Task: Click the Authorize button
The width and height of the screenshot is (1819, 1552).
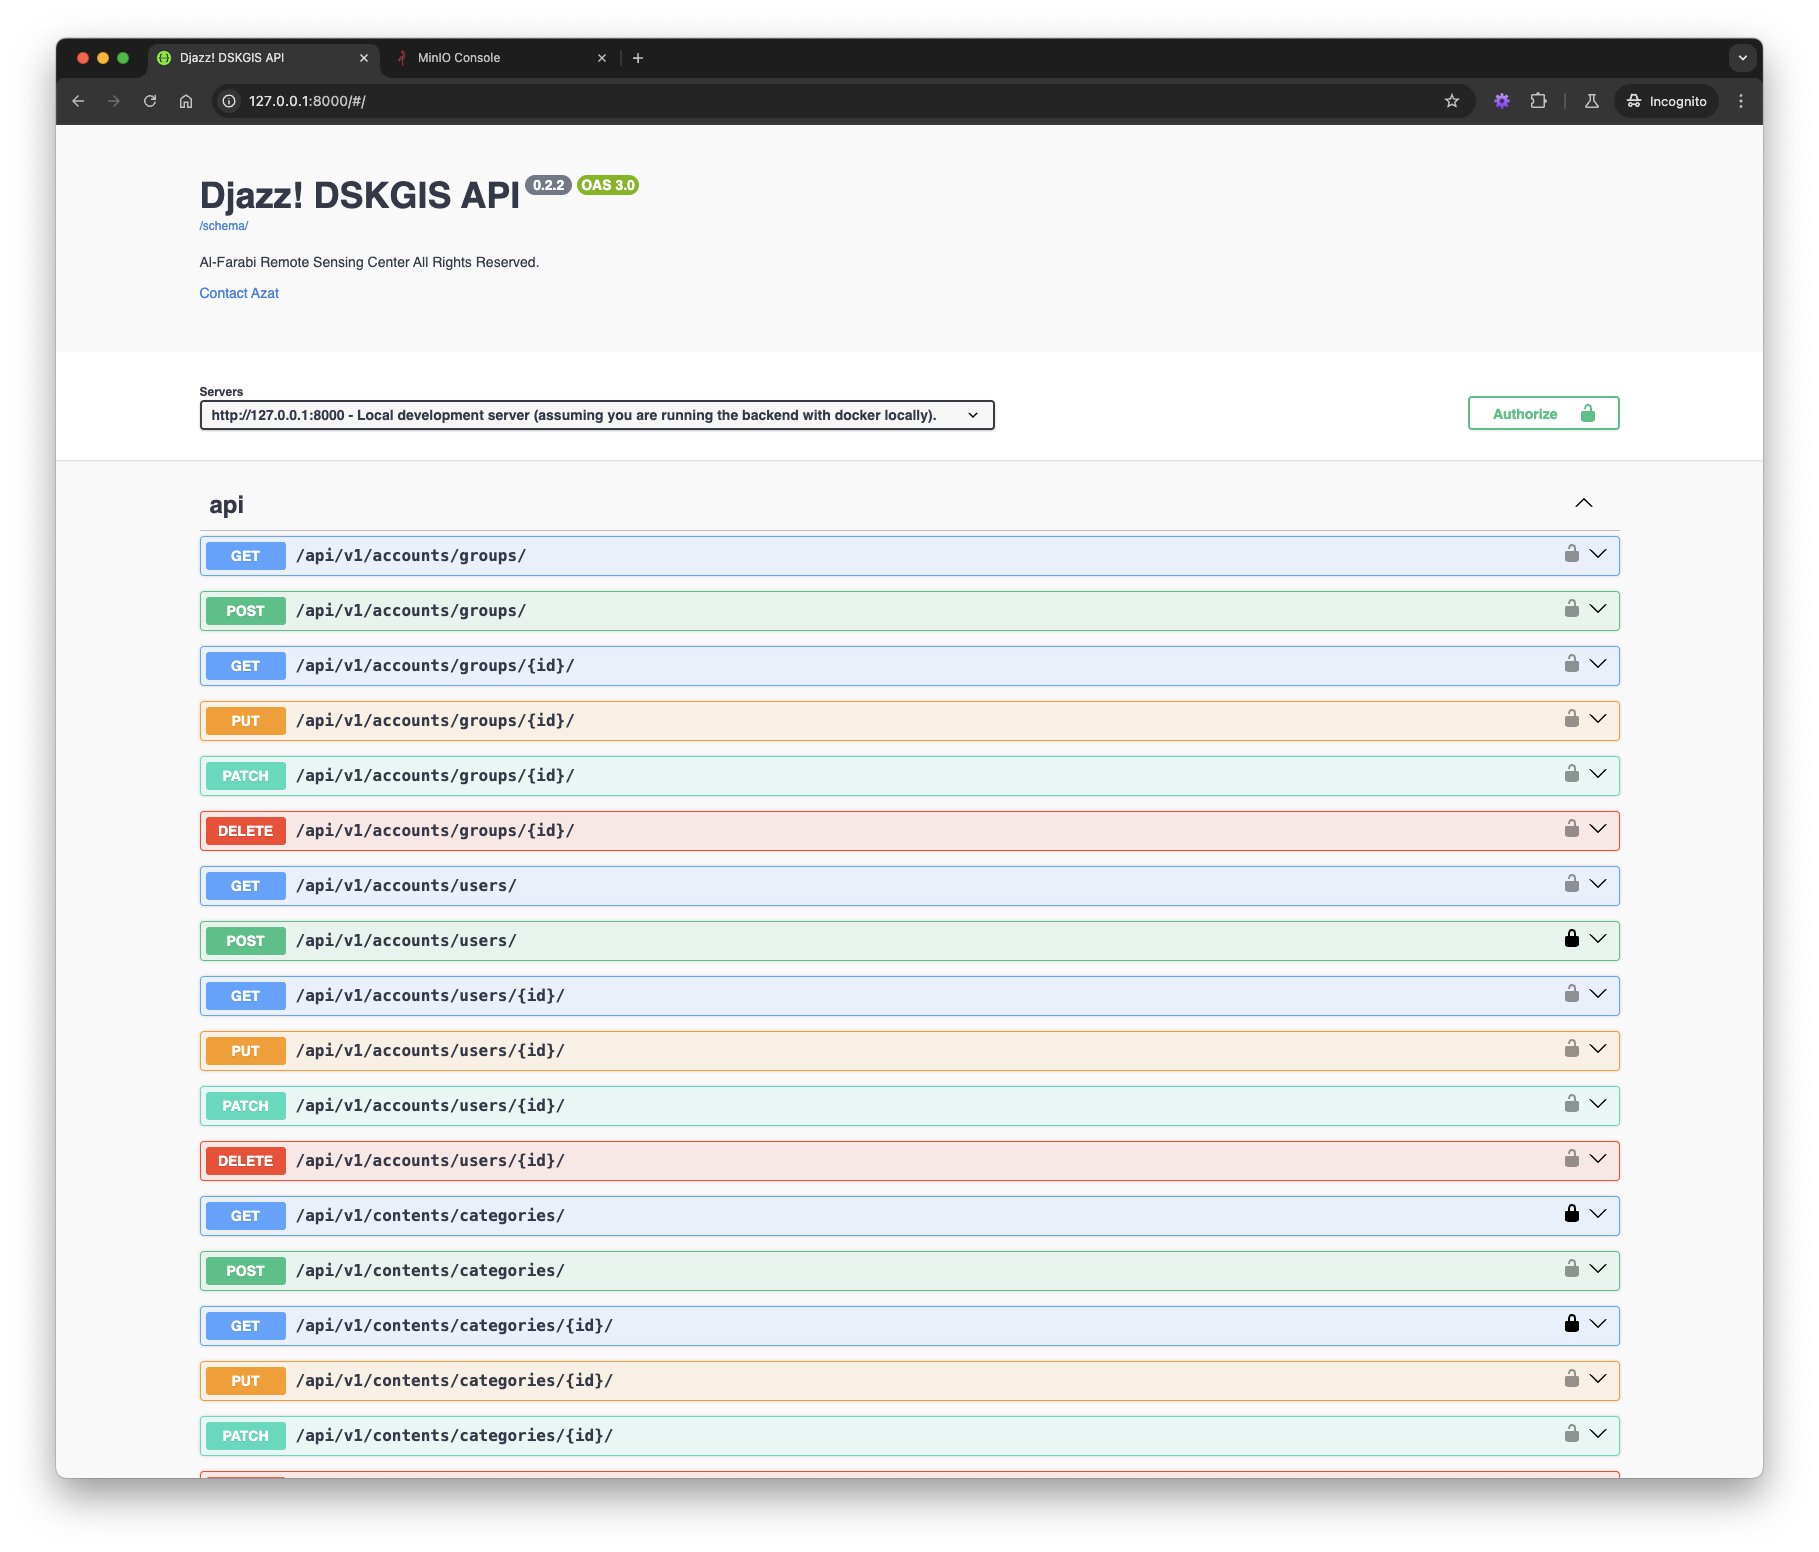Action: click(x=1543, y=414)
